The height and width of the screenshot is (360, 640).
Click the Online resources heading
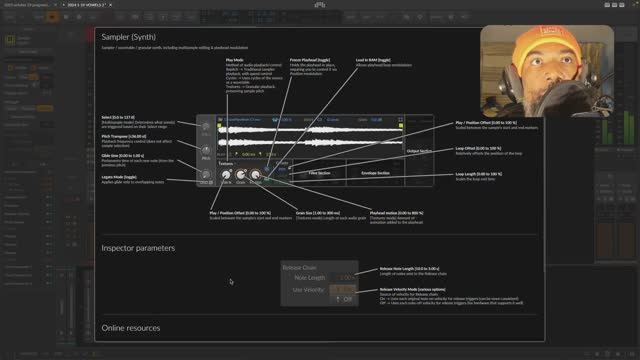pos(131,328)
